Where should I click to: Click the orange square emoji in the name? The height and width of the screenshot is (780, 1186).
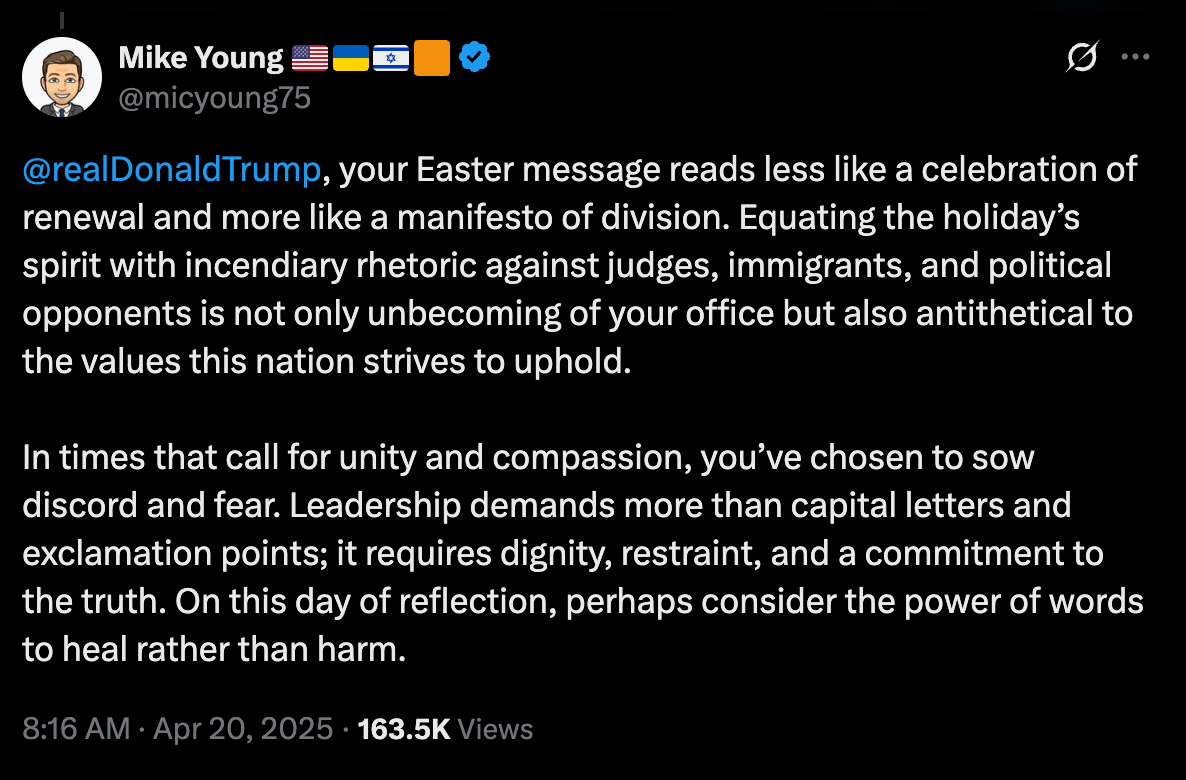point(431,58)
